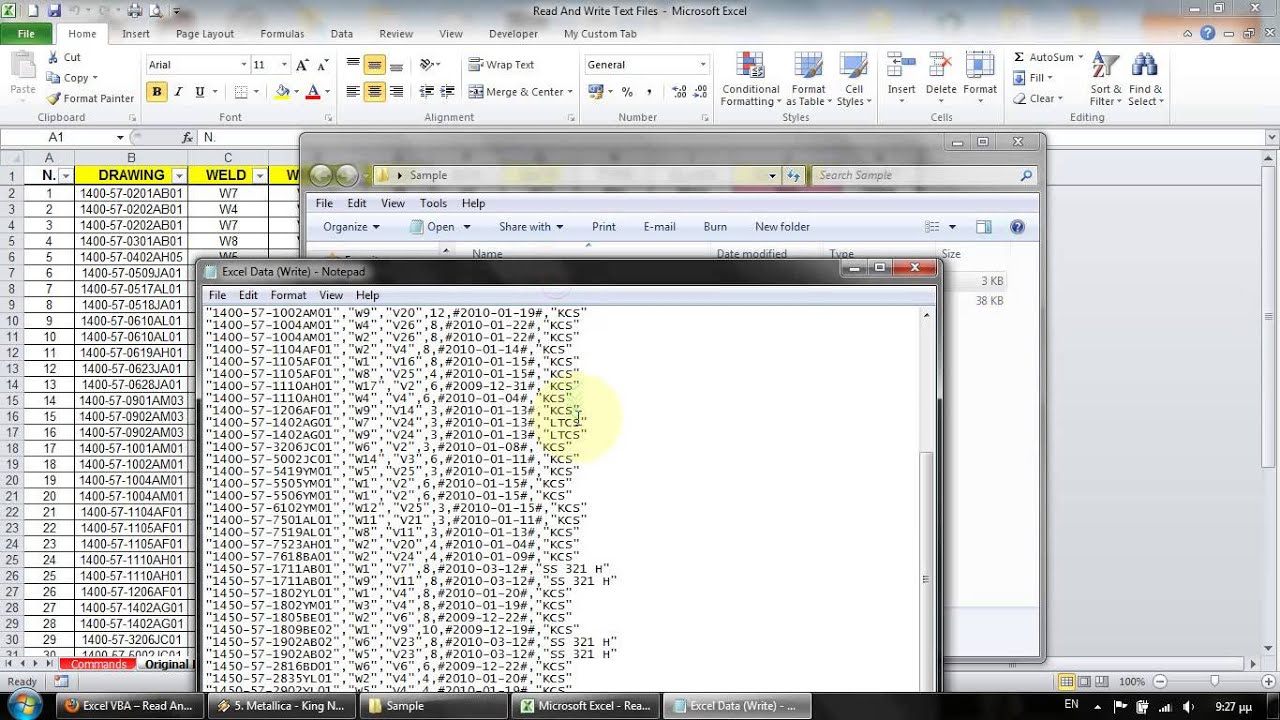Open the Fill Color bucket icon
1280x720 pixels.
(x=282, y=91)
